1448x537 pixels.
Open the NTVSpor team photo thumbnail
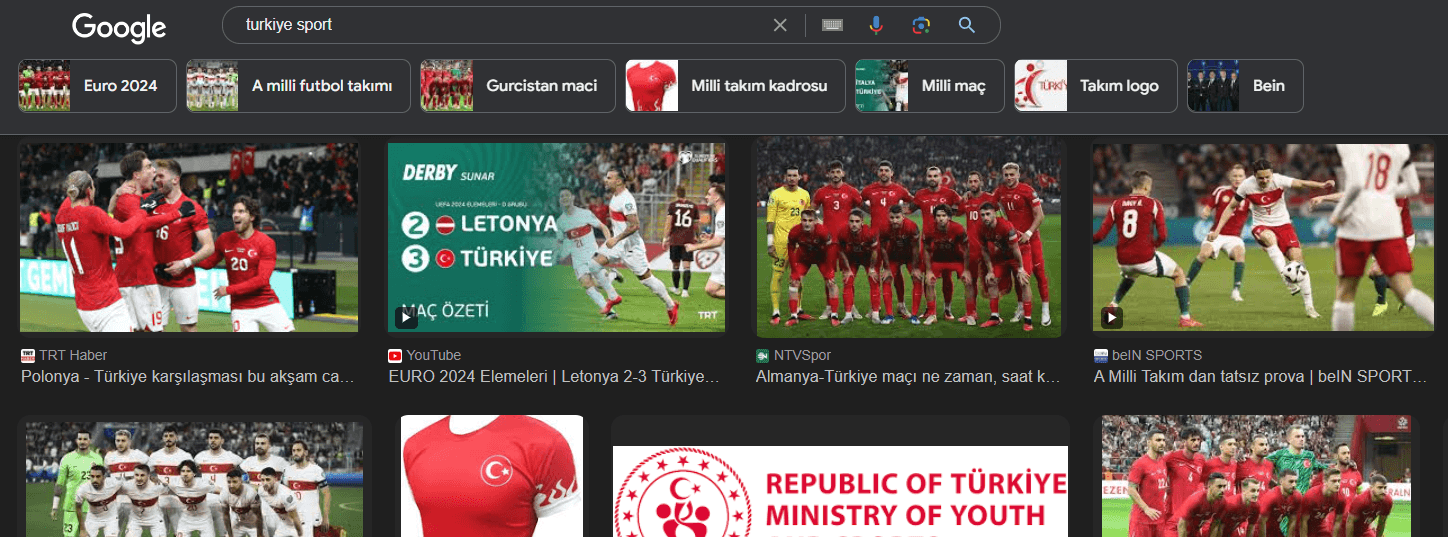point(909,237)
